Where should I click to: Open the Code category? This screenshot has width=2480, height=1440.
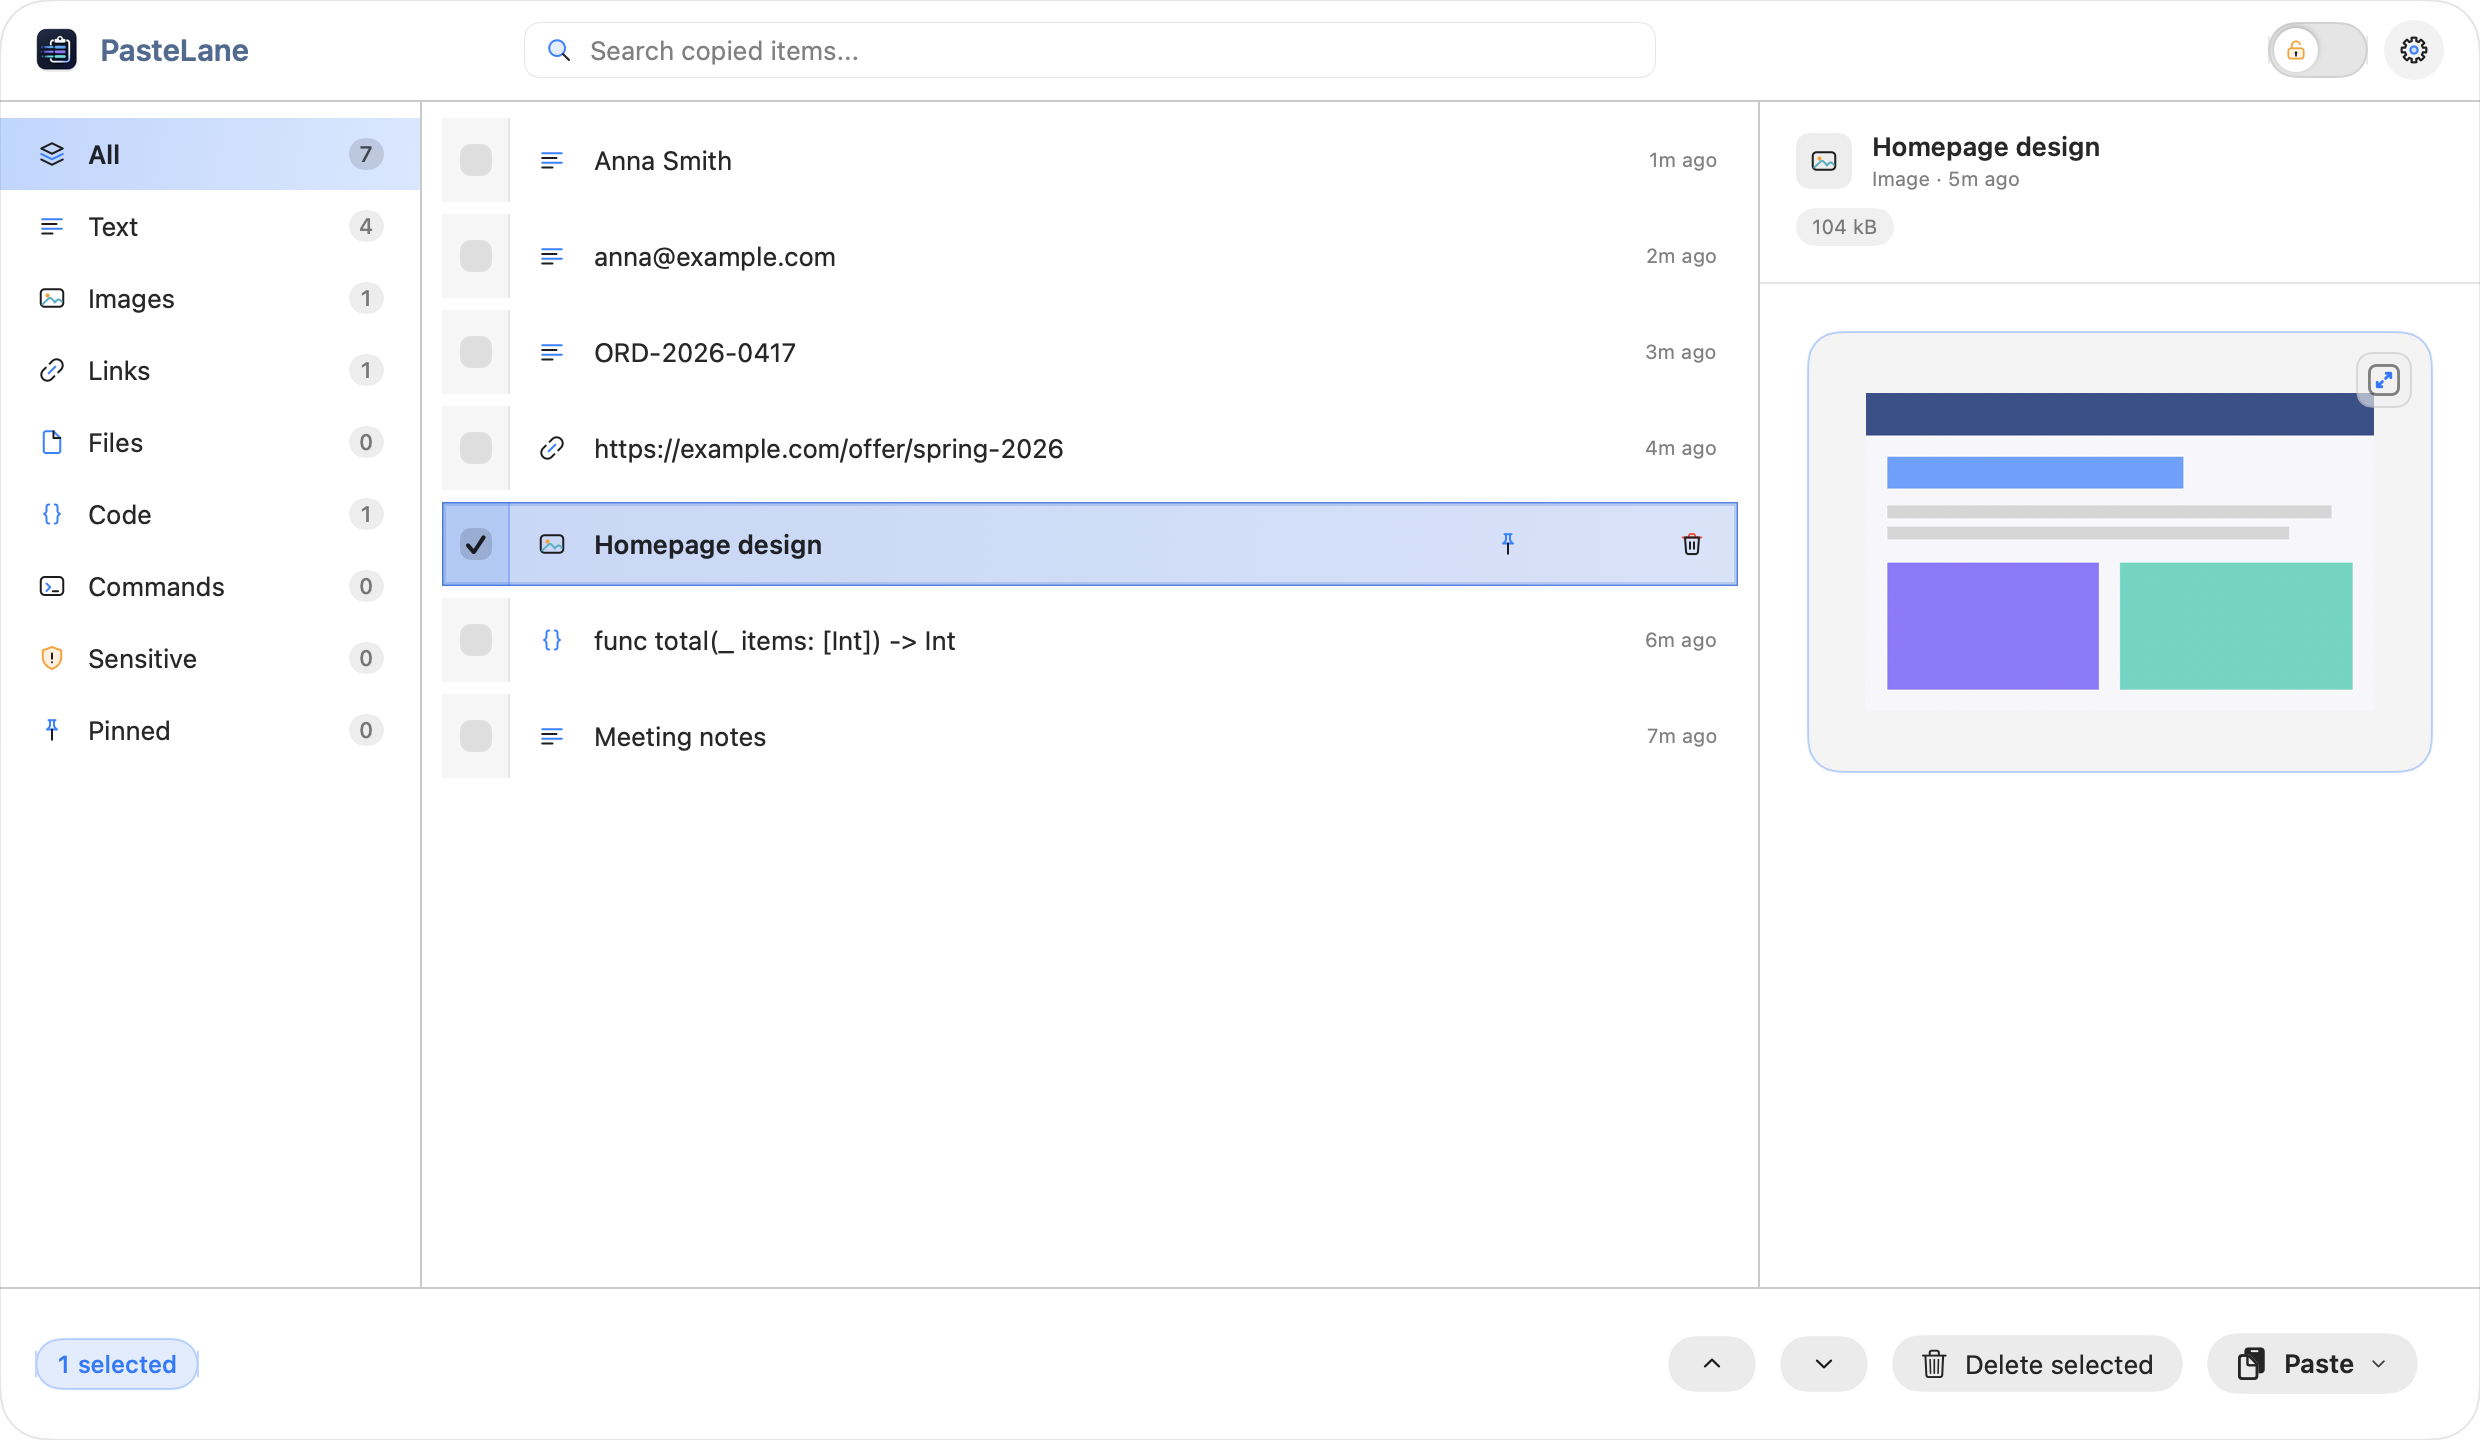(210, 514)
